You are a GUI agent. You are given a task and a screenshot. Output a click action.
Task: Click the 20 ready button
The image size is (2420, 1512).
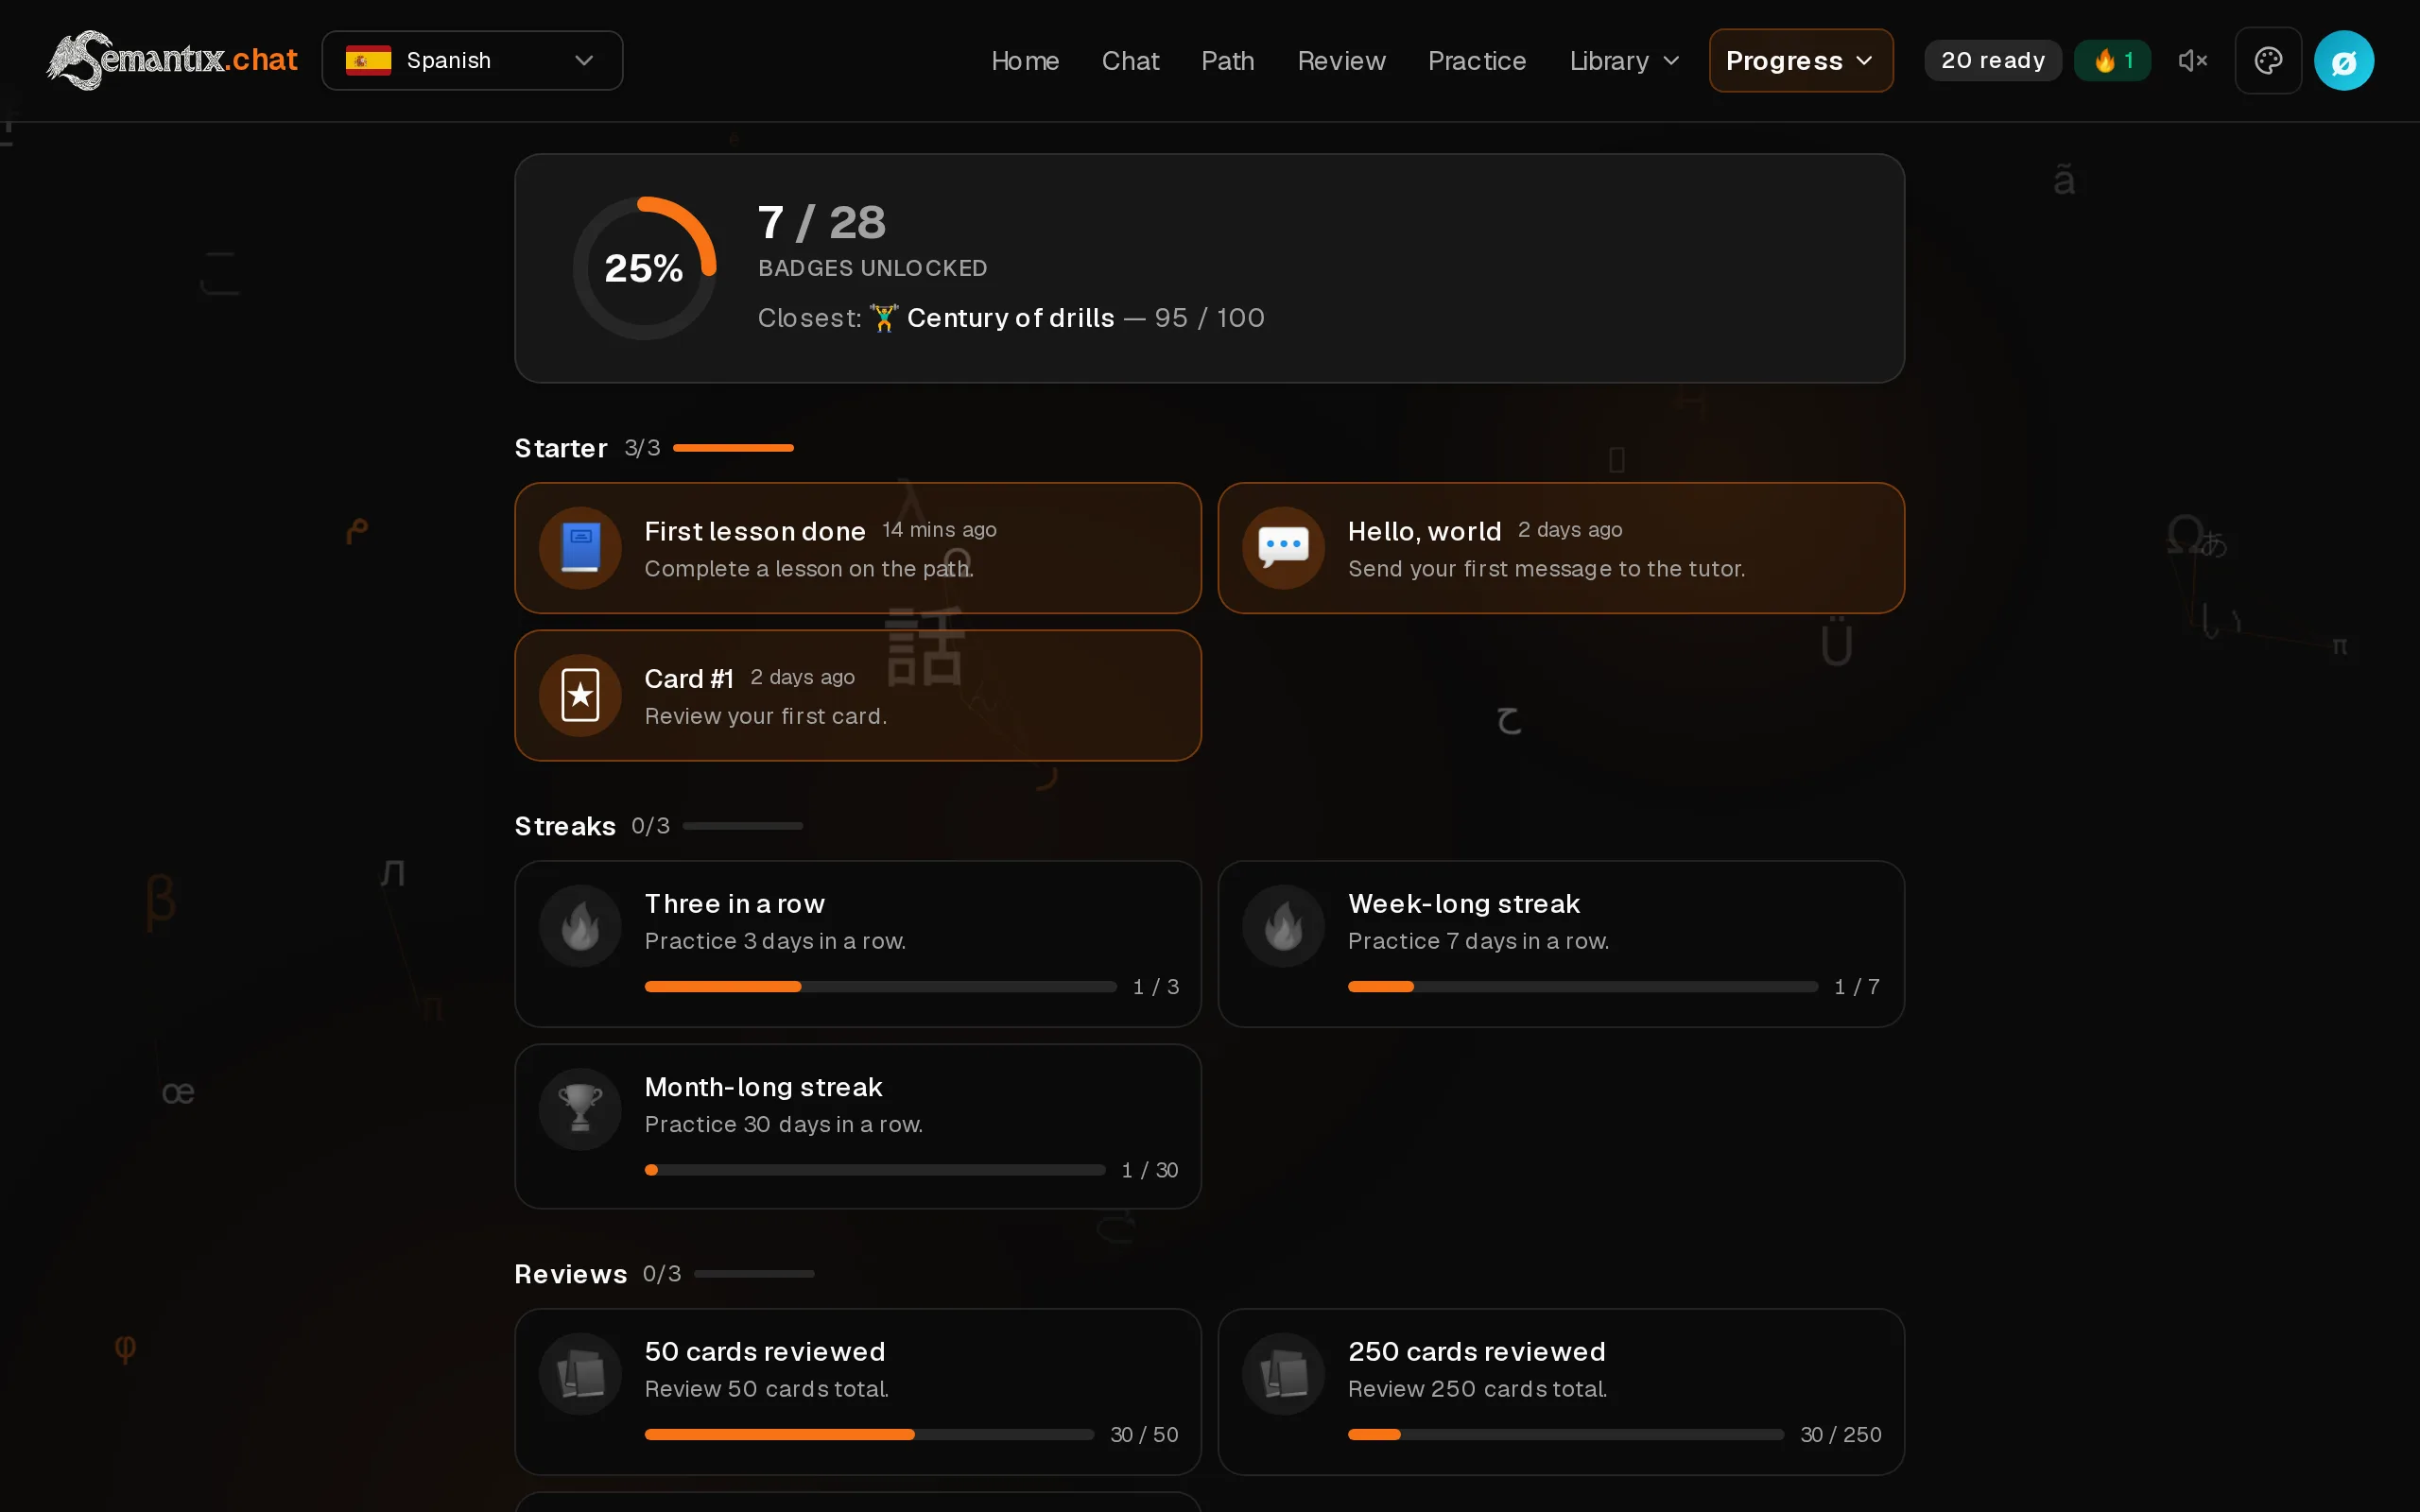(1992, 61)
